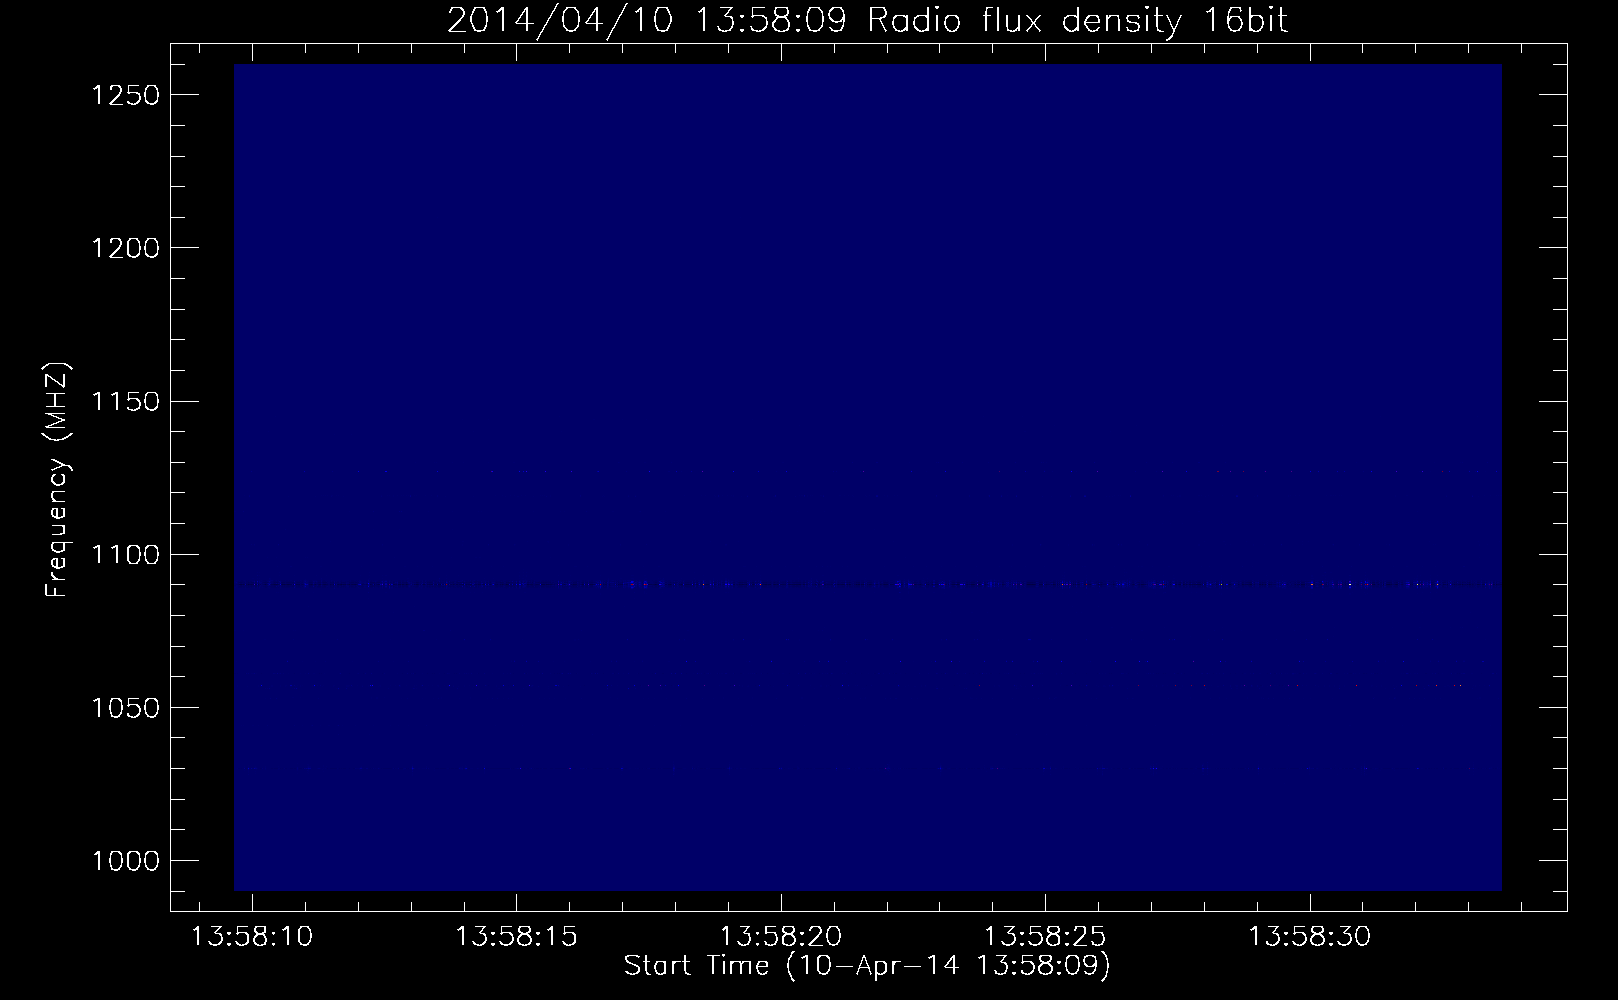Select the 1200 frequency axis label
The width and height of the screenshot is (1618, 1000).
[125, 248]
